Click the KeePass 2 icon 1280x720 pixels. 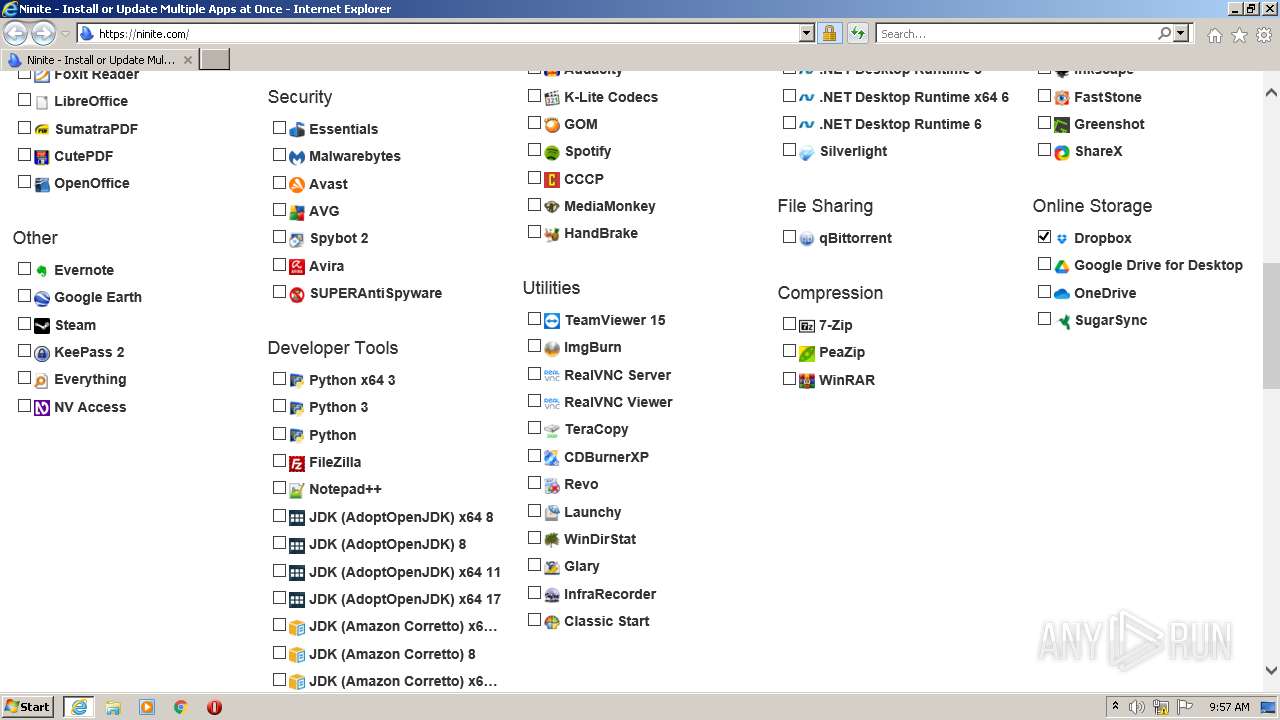point(42,353)
